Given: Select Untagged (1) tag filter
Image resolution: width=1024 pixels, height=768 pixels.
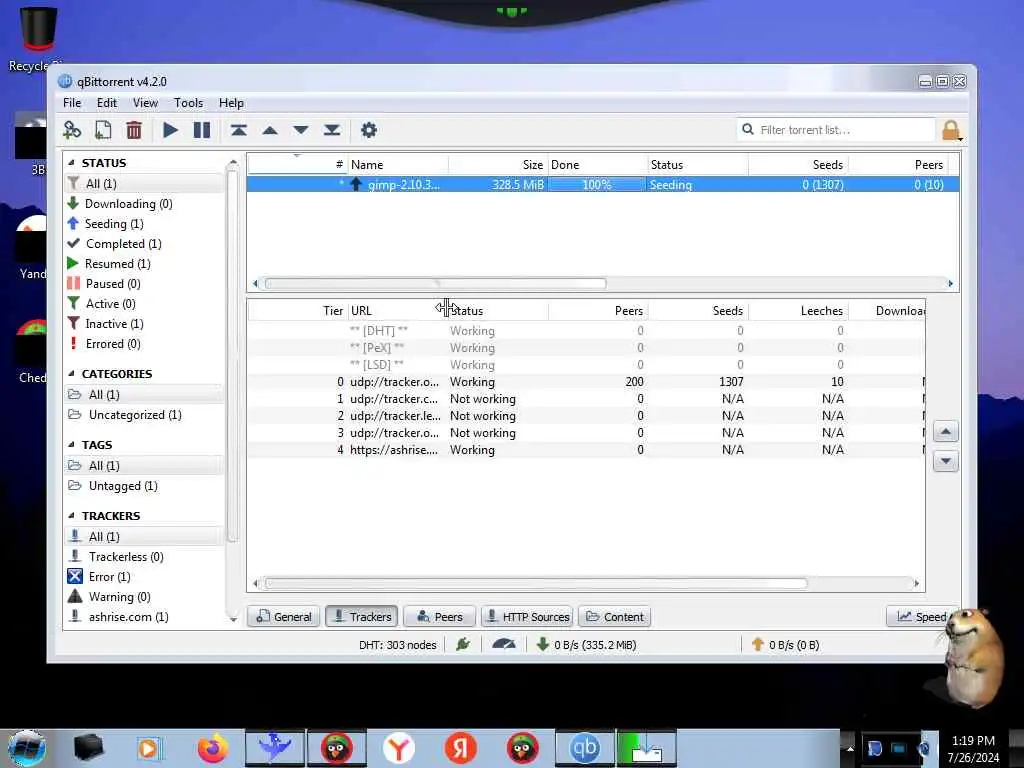Looking at the screenshot, I should click(x=123, y=486).
